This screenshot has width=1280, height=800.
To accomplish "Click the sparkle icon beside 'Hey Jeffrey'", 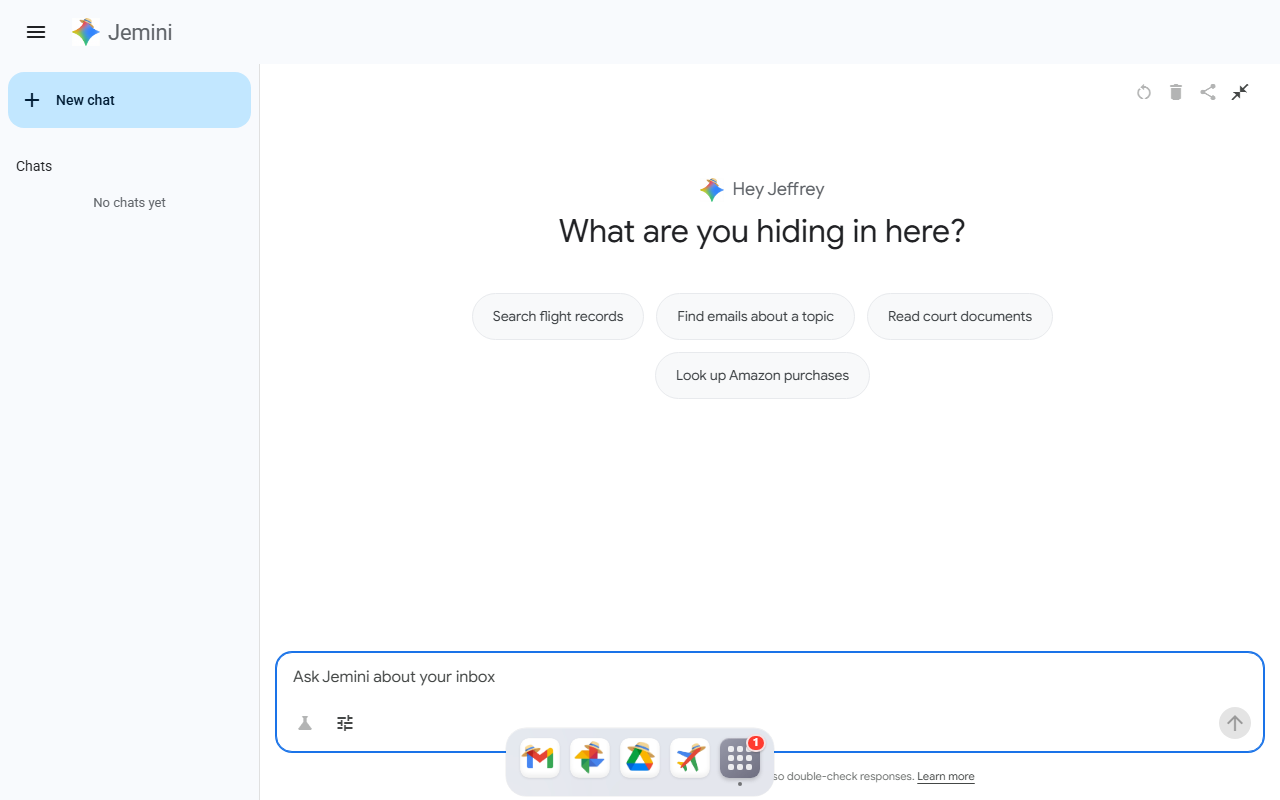I will click(x=712, y=189).
